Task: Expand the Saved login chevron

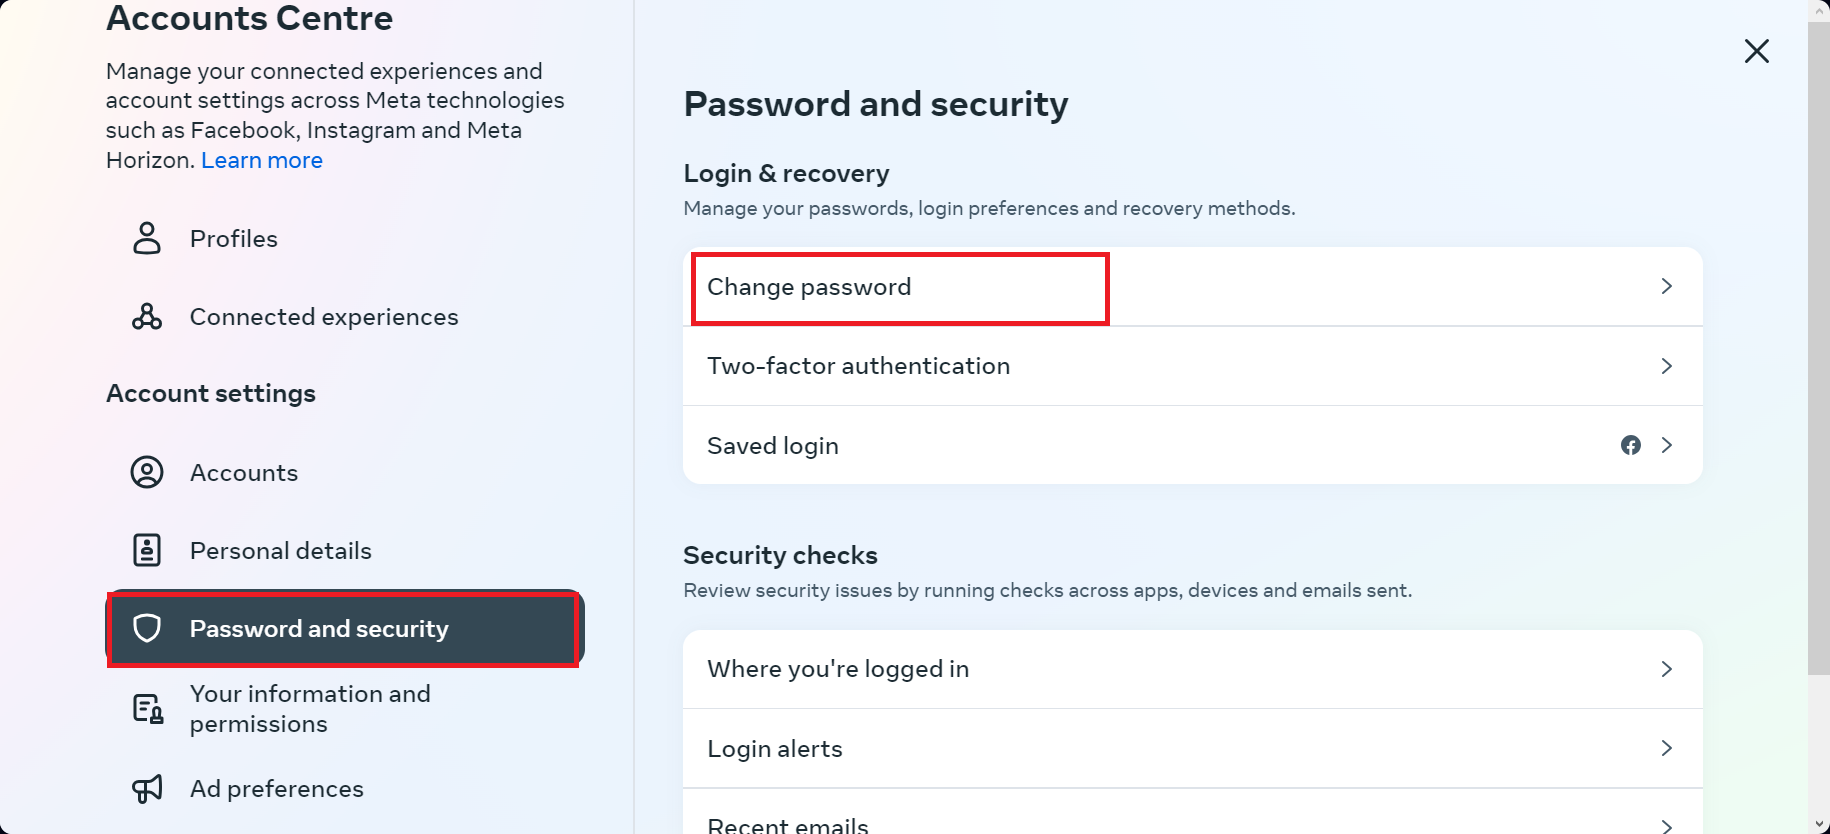Action: 1666,445
